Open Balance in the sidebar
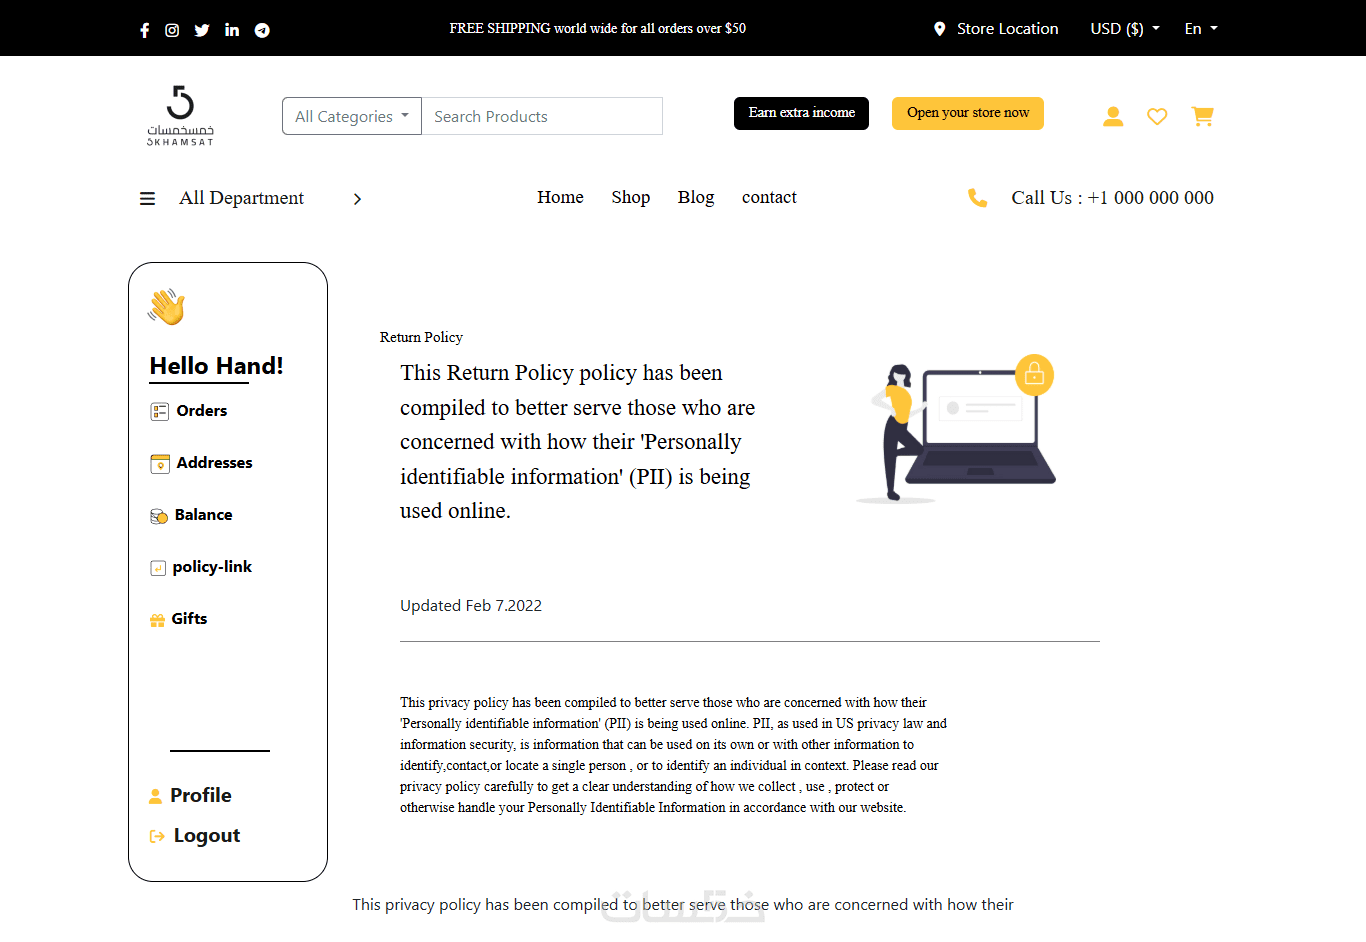 click(x=203, y=515)
